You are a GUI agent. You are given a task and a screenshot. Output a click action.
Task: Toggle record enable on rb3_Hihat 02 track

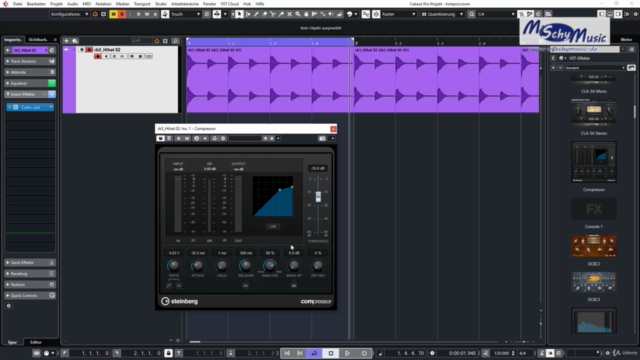[x=98, y=56]
